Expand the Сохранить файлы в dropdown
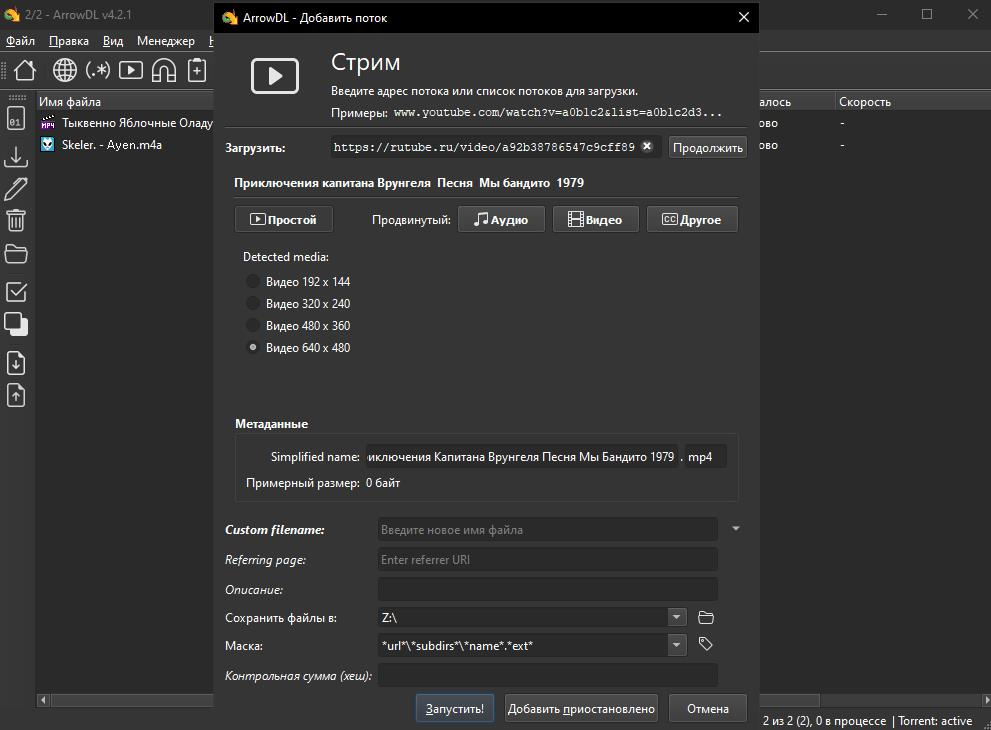This screenshot has width=991, height=730. pyautogui.click(x=677, y=618)
